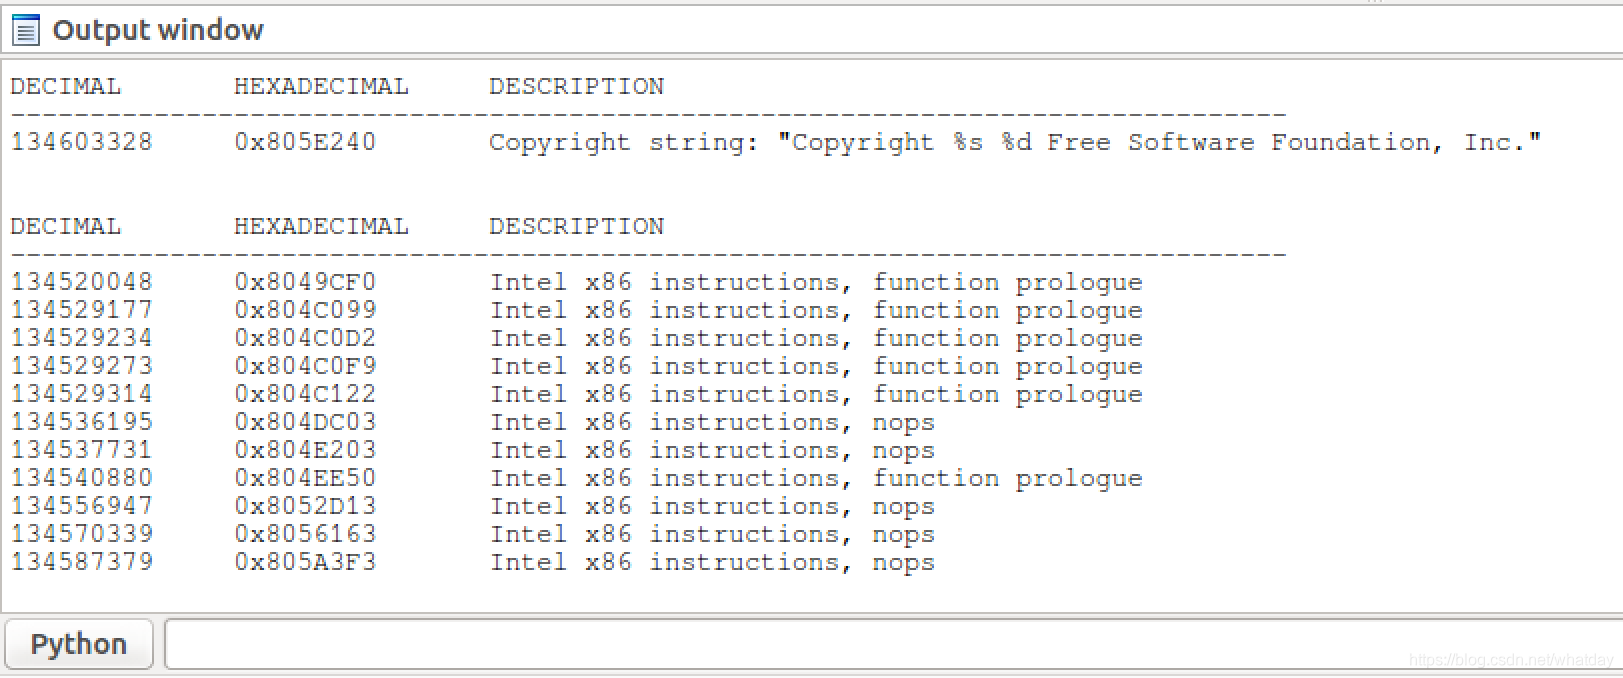The image size is (1623, 678).
Task: Click the second DECIMAL table header
Action: pos(65,226)
